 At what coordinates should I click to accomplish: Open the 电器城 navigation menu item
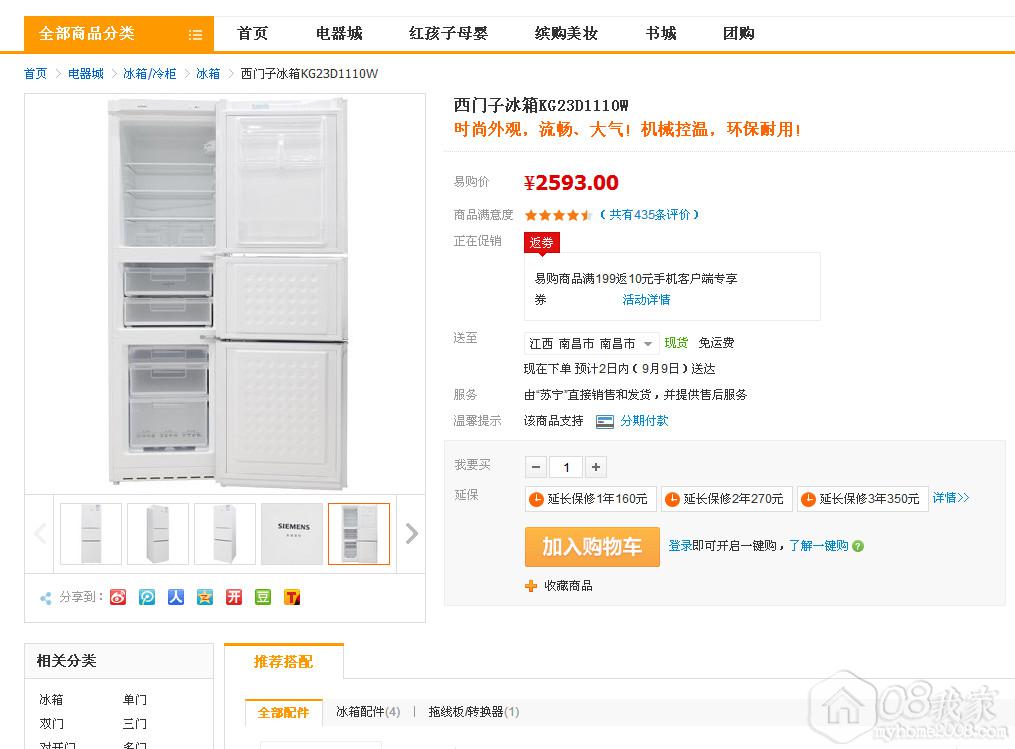[x=339, y=34]
